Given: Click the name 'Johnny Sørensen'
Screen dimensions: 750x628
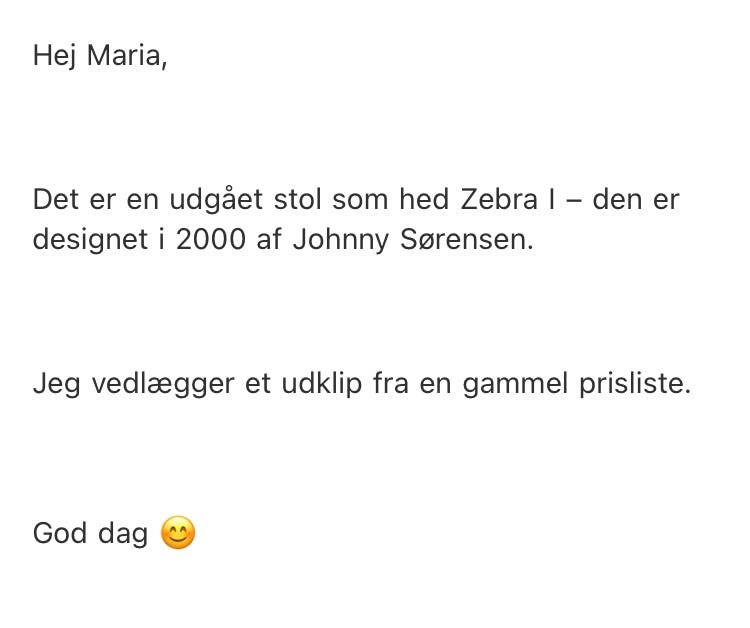Looking at the screenshot, I should (x=412, y=239).
